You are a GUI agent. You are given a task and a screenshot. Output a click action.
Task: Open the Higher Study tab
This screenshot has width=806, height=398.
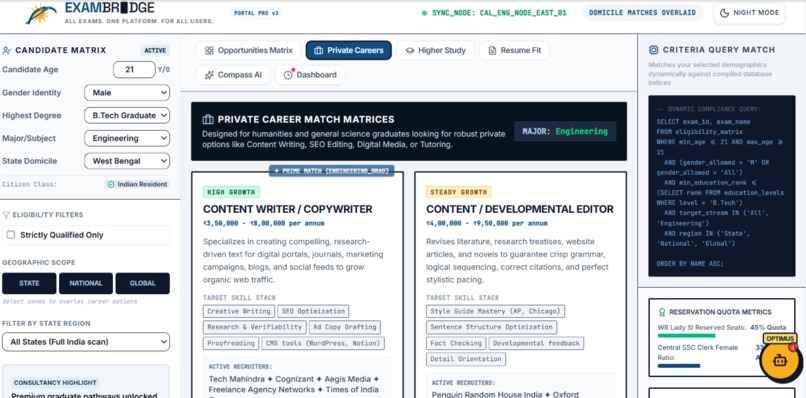[435, 50]
